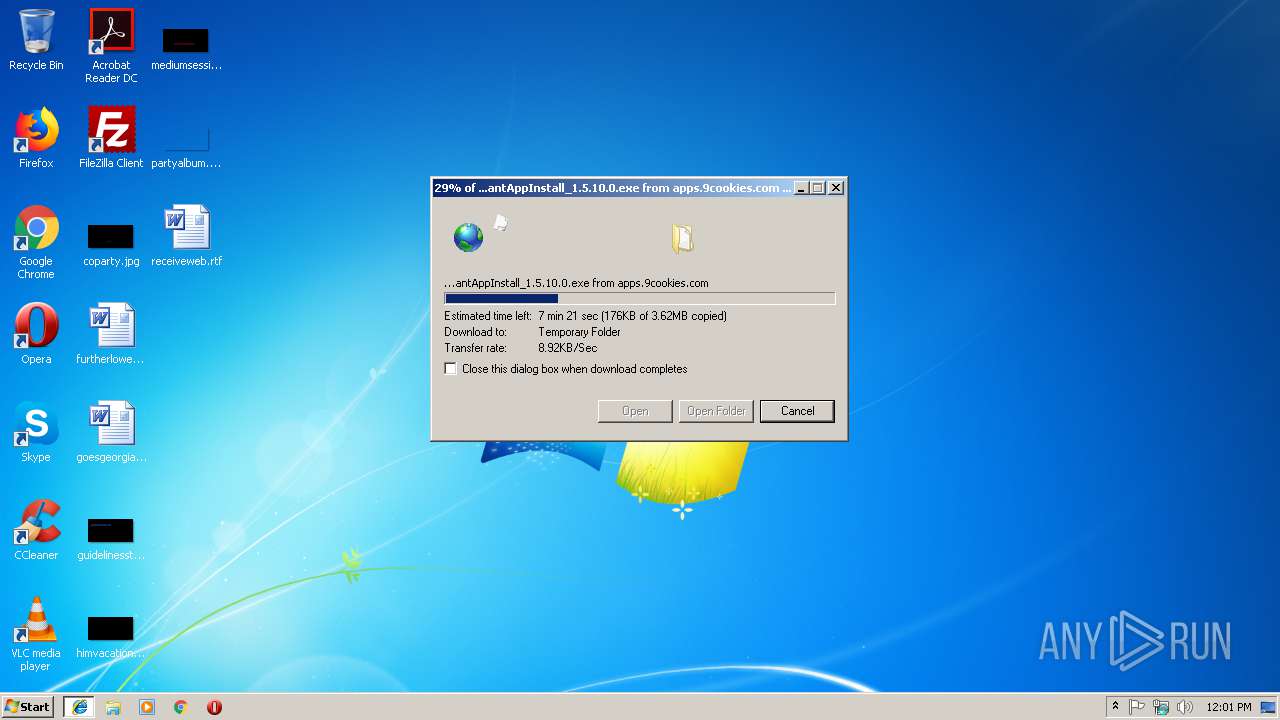The width and height of the screenshot is (1280, 720).
Task: Open the Skype desktop shortcut
Action: 36,432
